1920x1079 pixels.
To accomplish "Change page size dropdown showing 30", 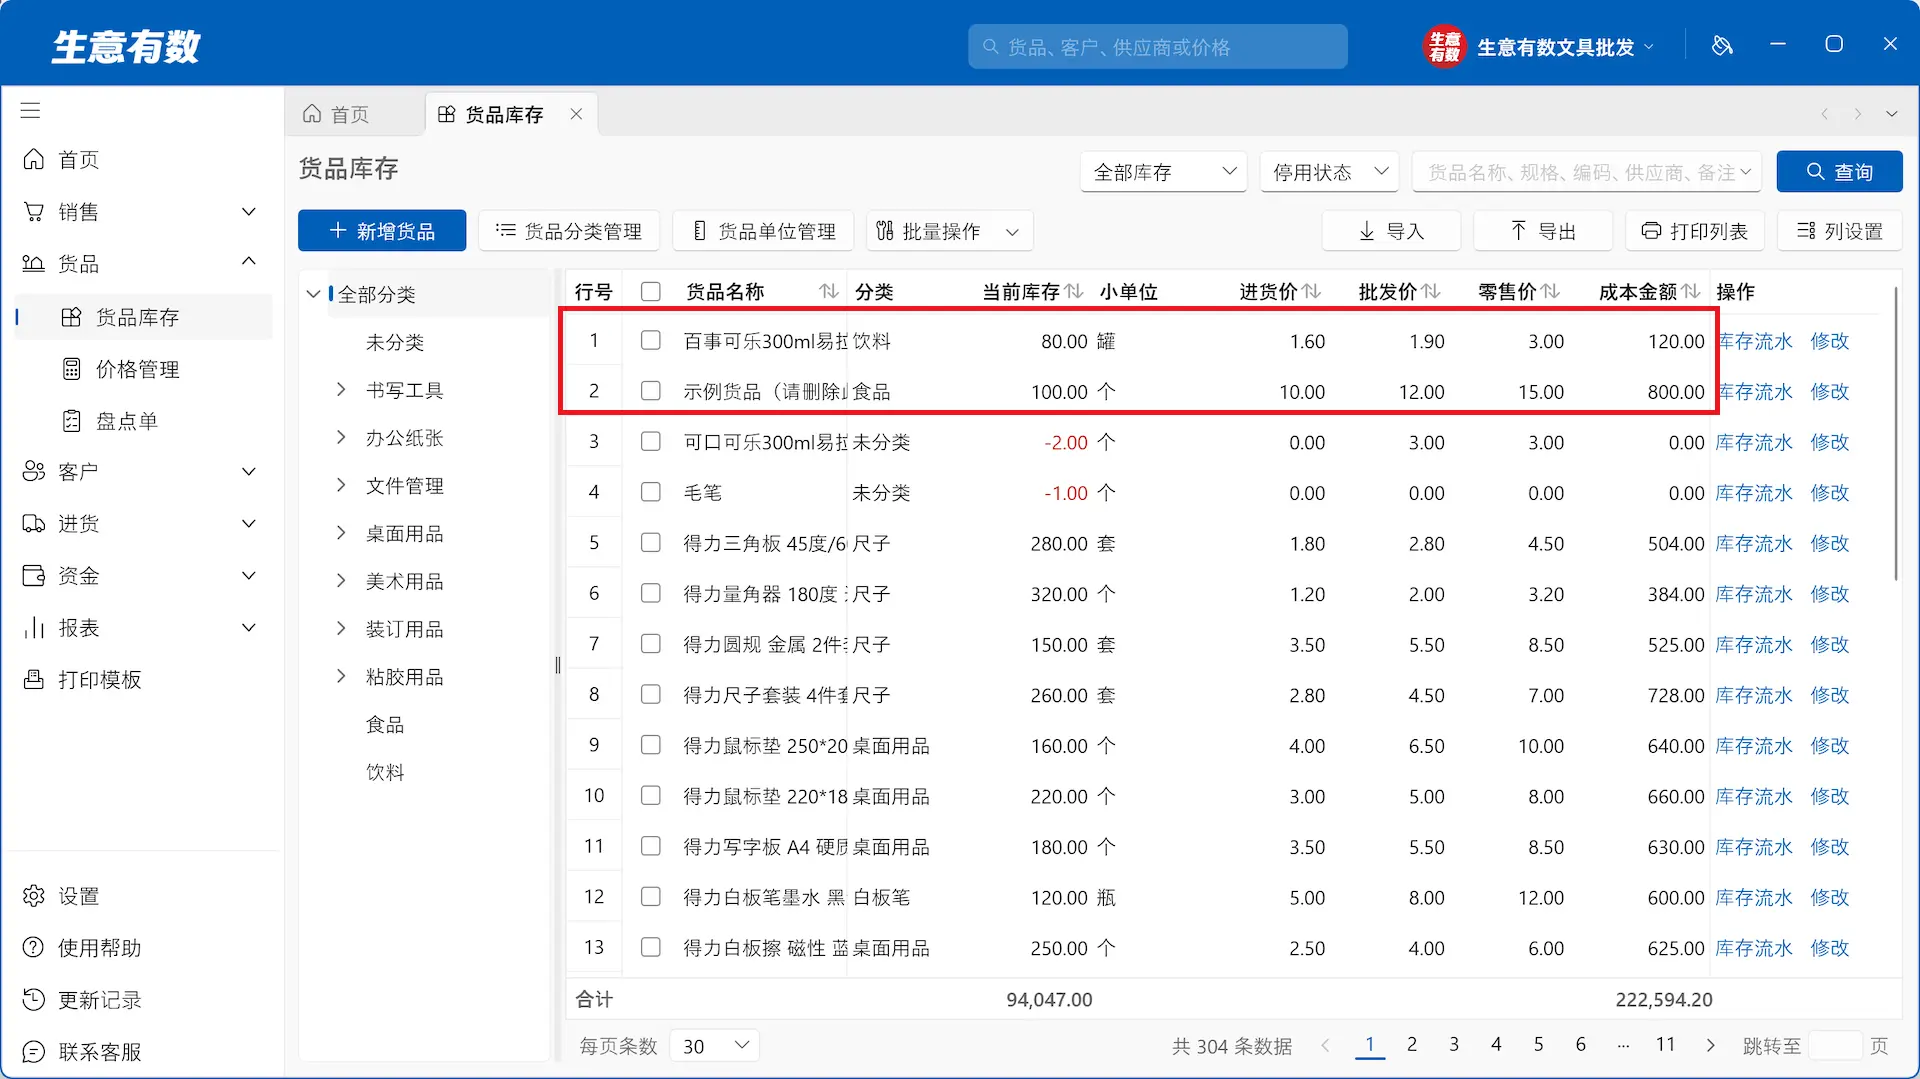I will 714,1046.
